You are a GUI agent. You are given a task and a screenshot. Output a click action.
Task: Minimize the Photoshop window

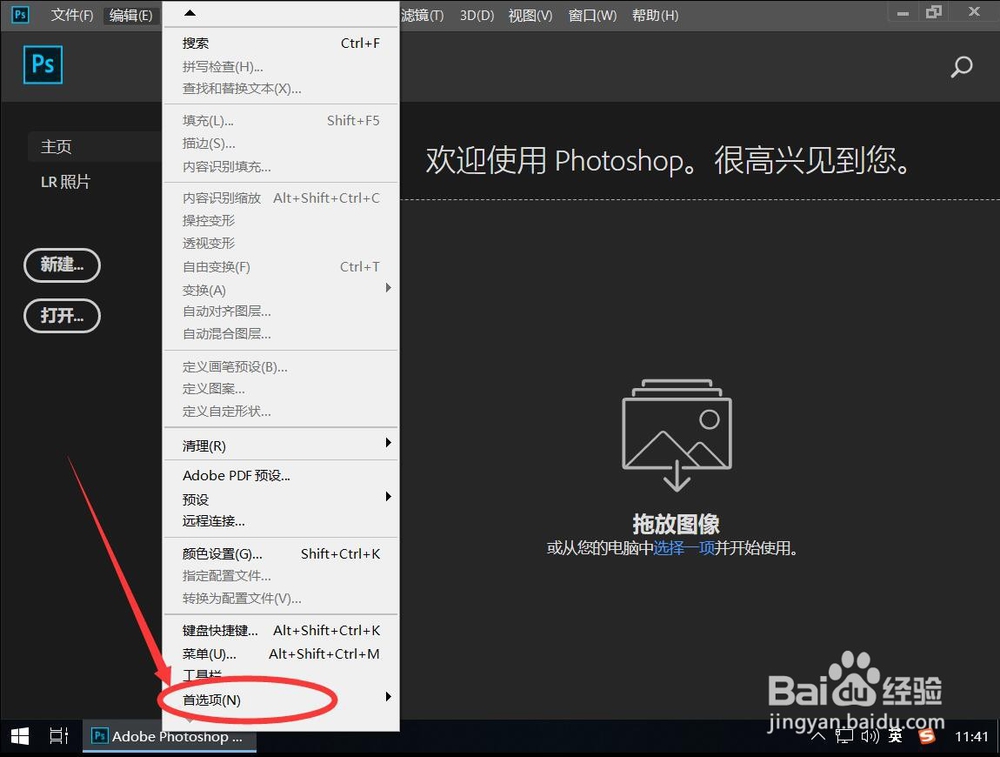click(x=902, y=13)
